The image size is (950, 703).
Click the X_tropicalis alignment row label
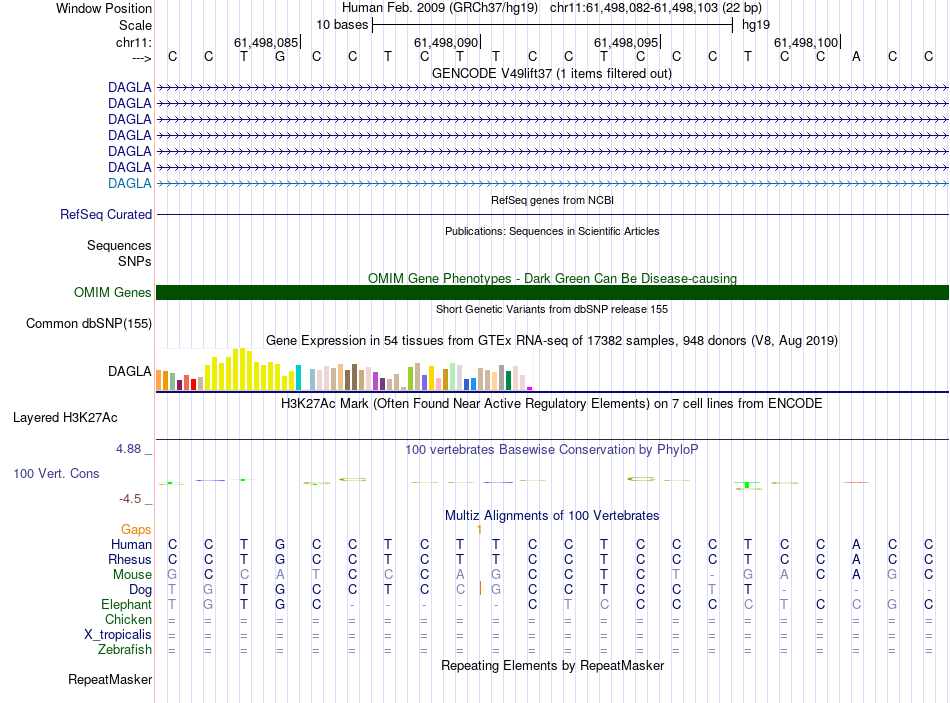(118, 635)
